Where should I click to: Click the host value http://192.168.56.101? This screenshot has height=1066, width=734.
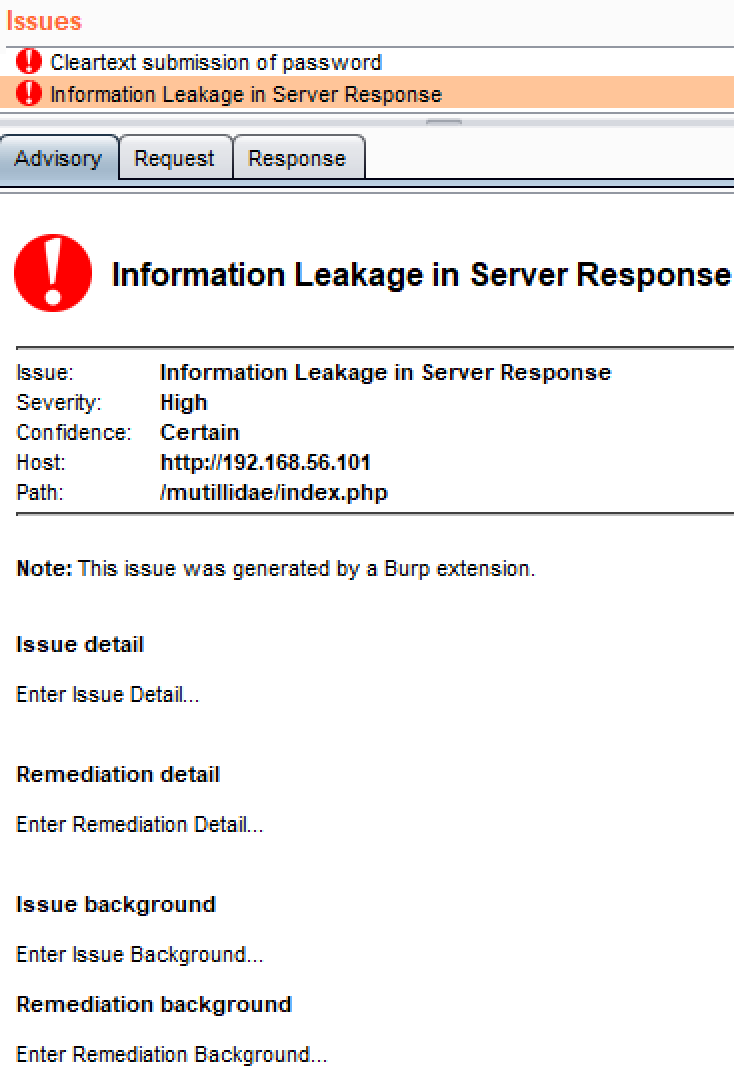[x=265, y=462]
